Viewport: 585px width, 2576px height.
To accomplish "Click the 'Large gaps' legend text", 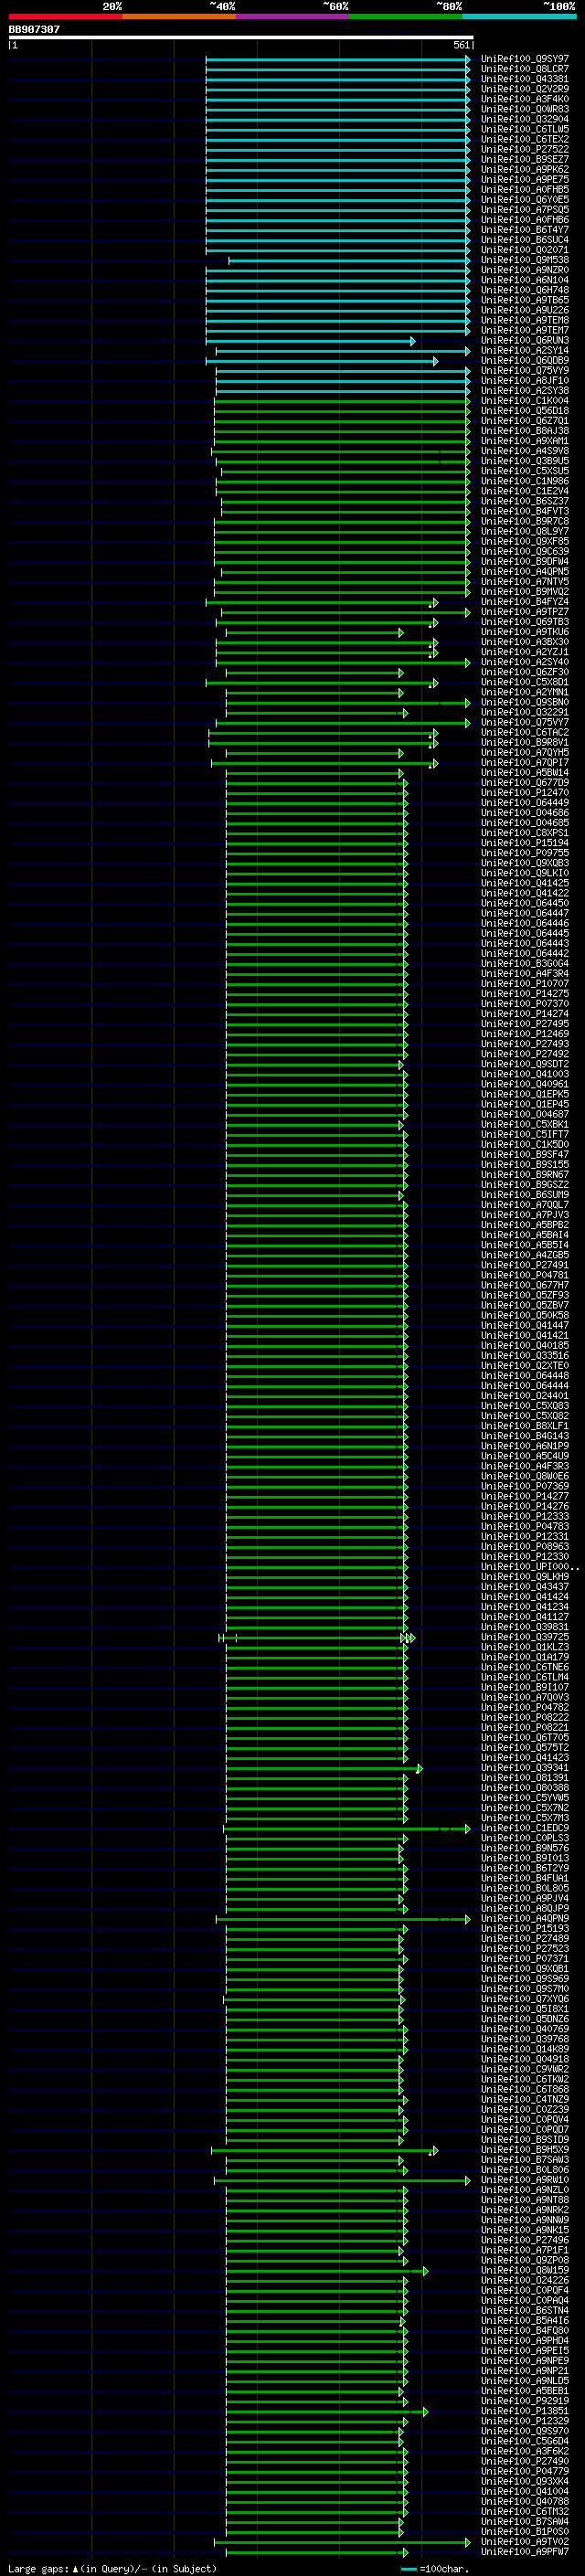I will point(39,2569).
